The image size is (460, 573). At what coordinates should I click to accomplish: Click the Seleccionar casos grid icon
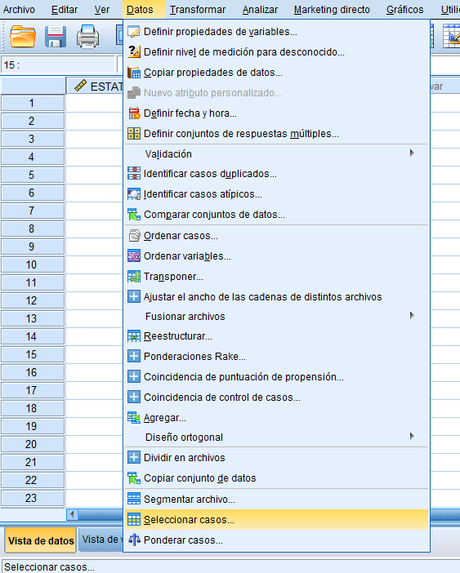(x=134, y=520)
